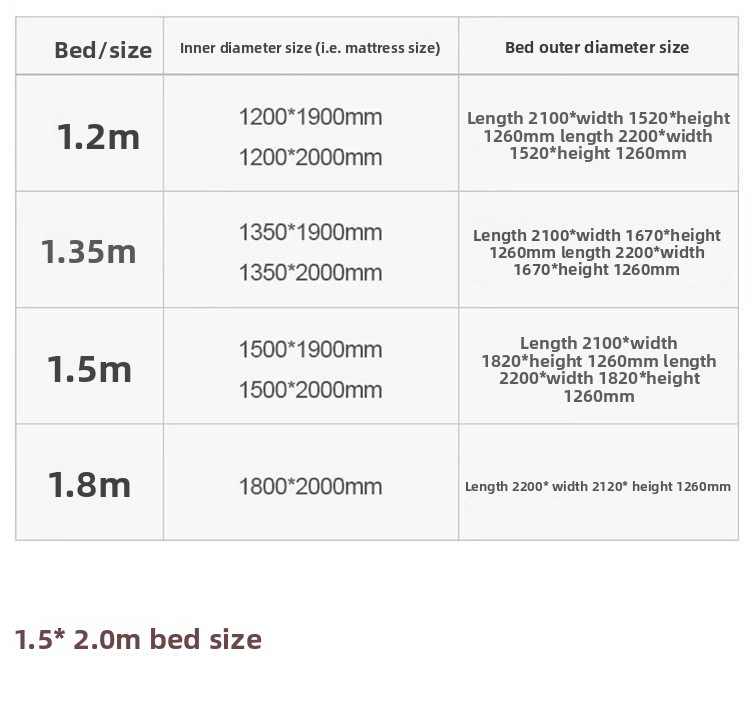Select the 1.2m bed size label

tap(98, 136)
